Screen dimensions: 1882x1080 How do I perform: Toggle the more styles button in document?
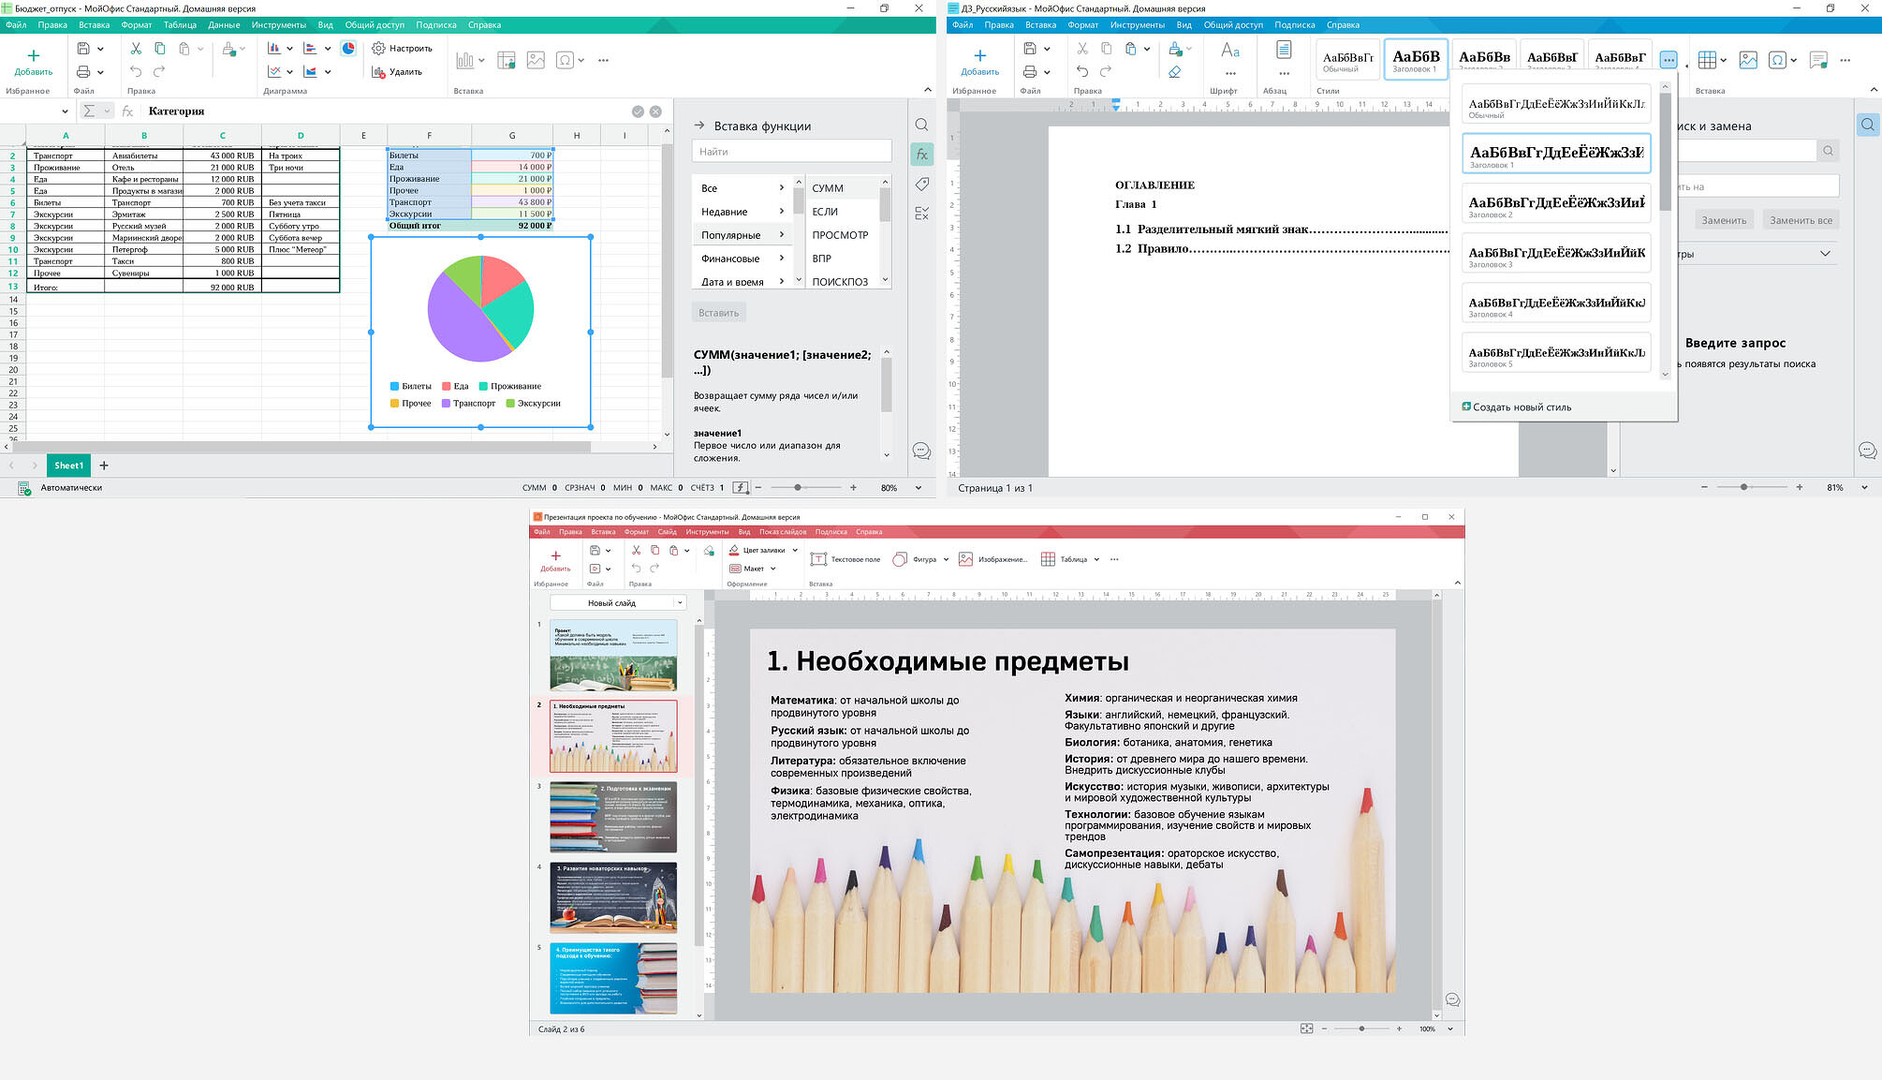[x=1668, y=60]
